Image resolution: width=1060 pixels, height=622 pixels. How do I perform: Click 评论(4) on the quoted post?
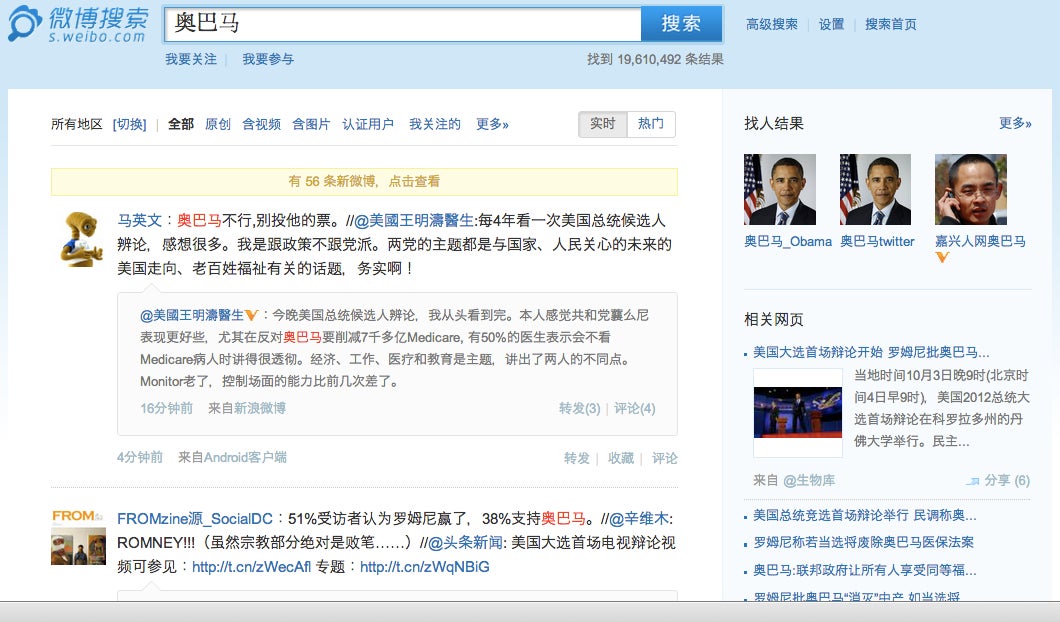634,408
